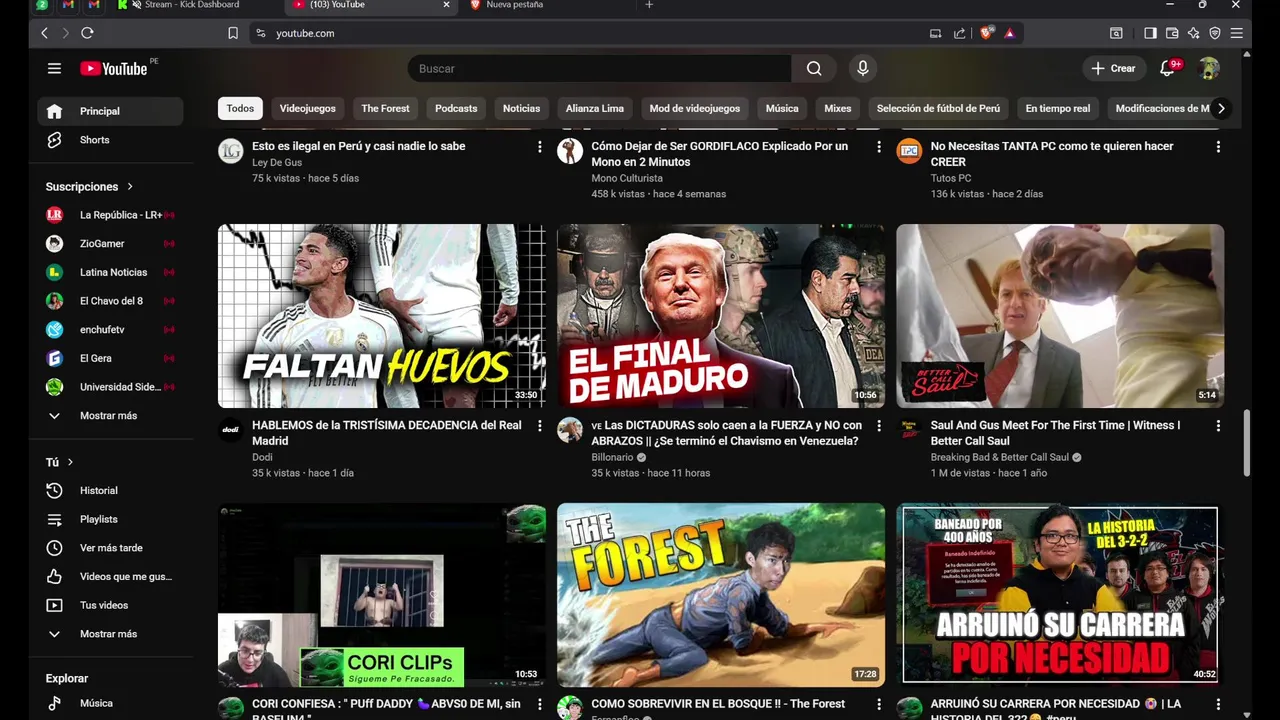This screenshot has width=1280, height=720.
Task: Open the browser main menu
Action: click(1237, 33)
